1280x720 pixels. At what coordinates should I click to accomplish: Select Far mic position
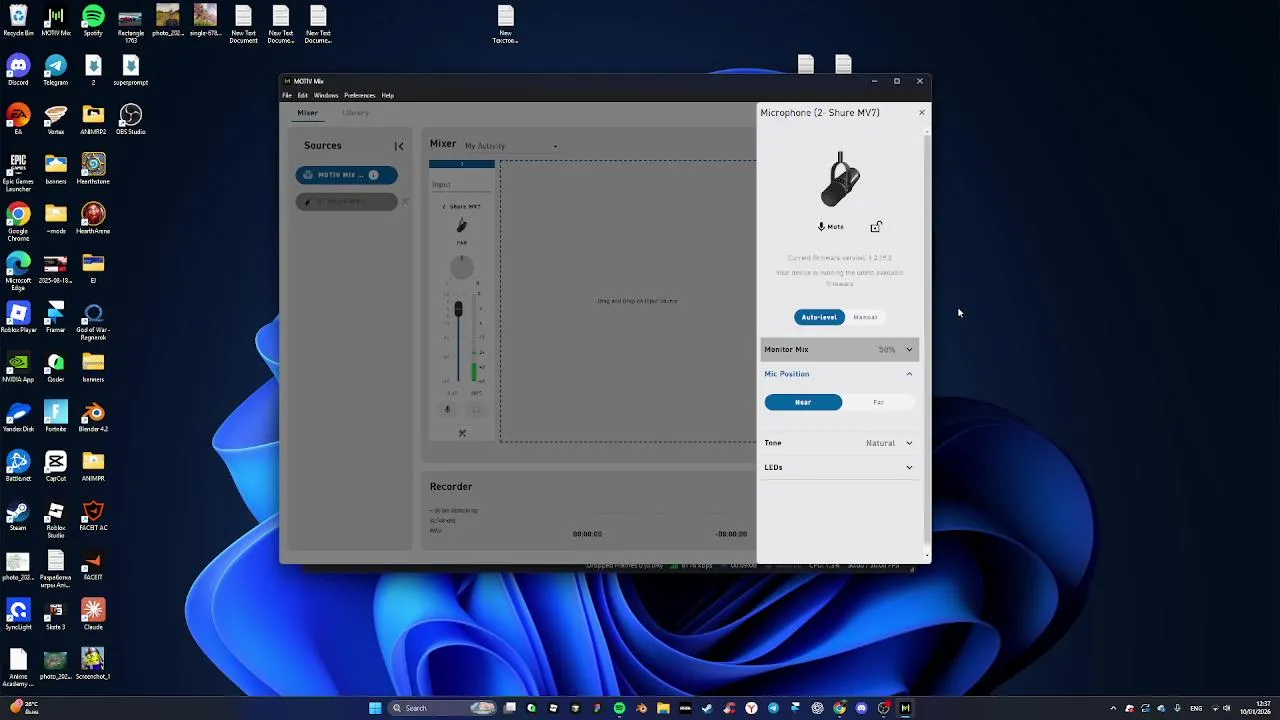click(878, 402)
